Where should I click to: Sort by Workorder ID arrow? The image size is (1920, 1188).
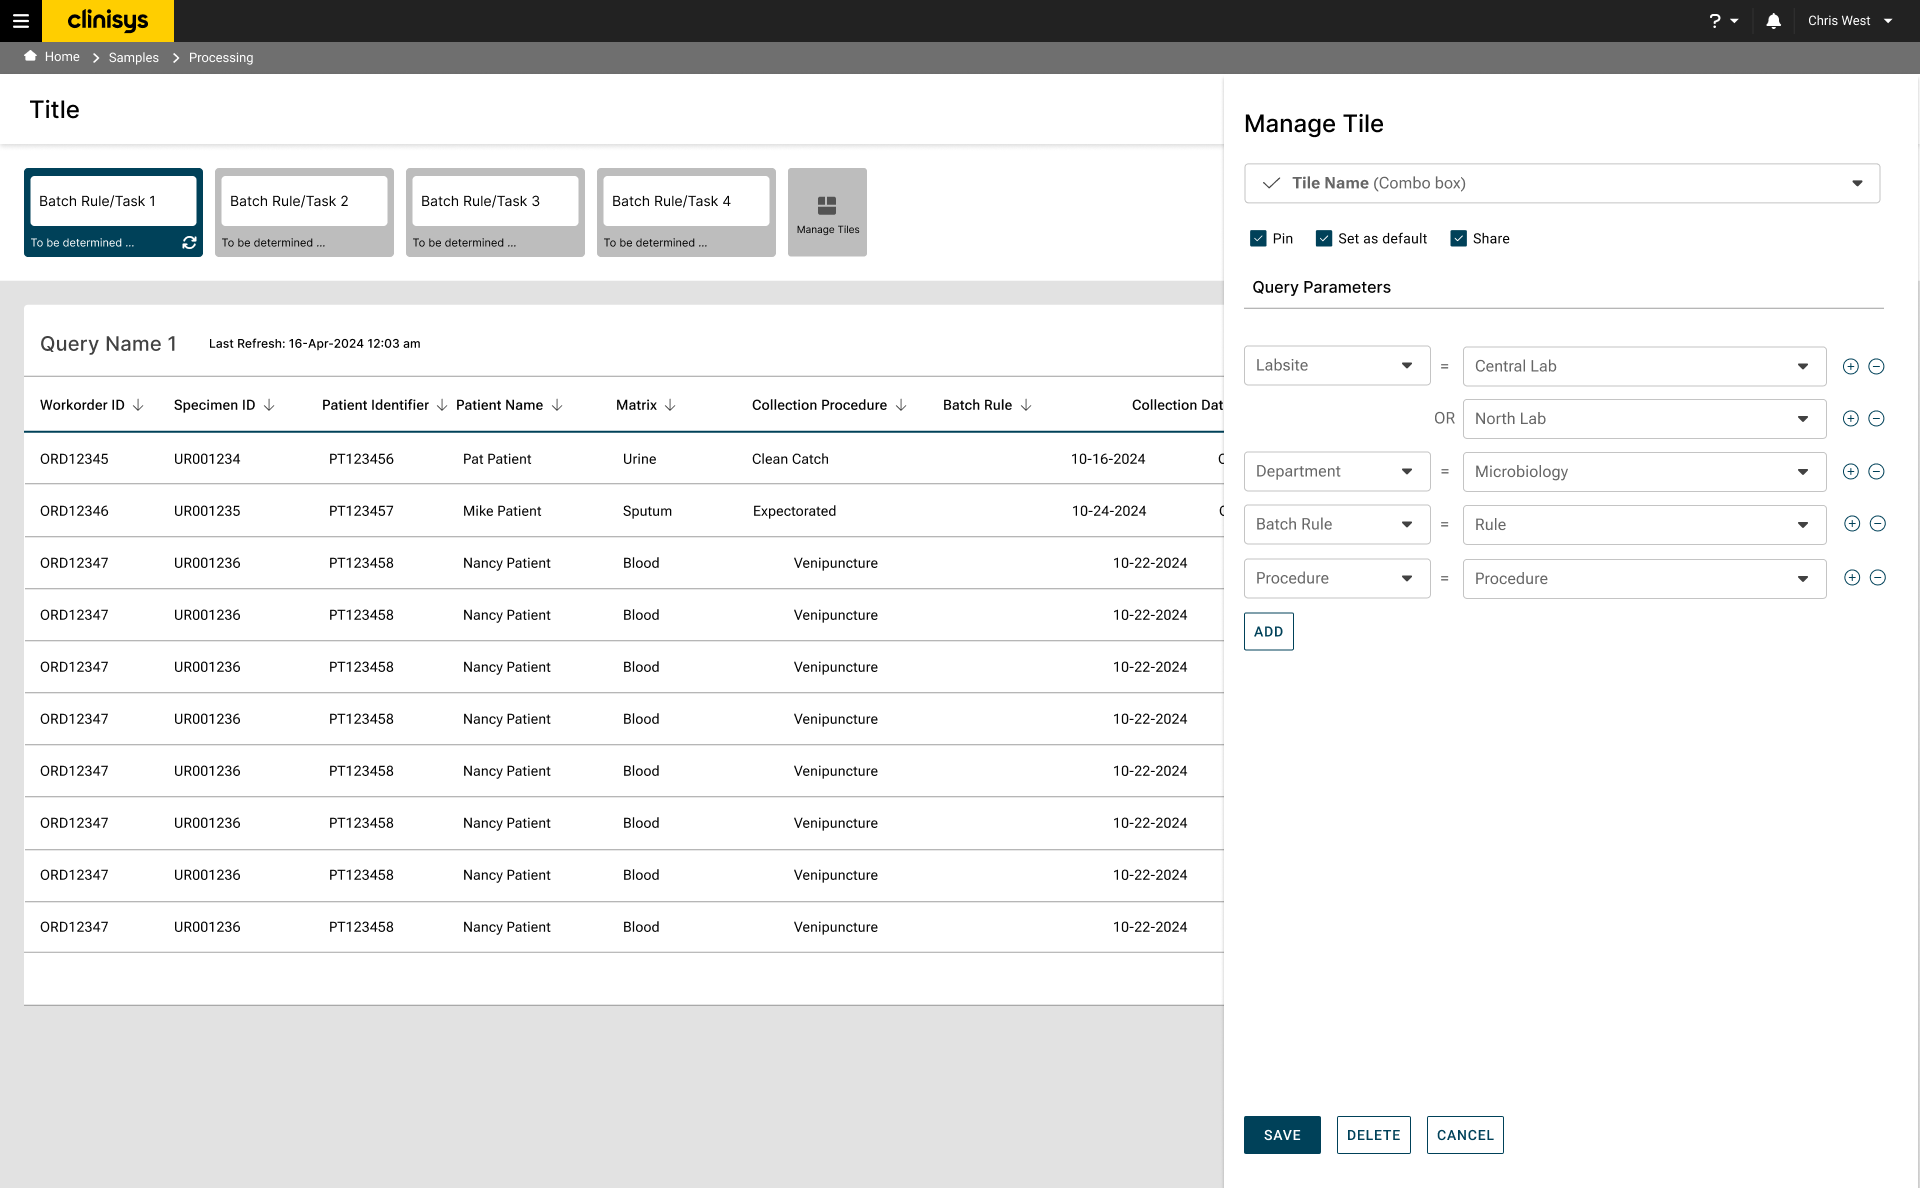138,405
